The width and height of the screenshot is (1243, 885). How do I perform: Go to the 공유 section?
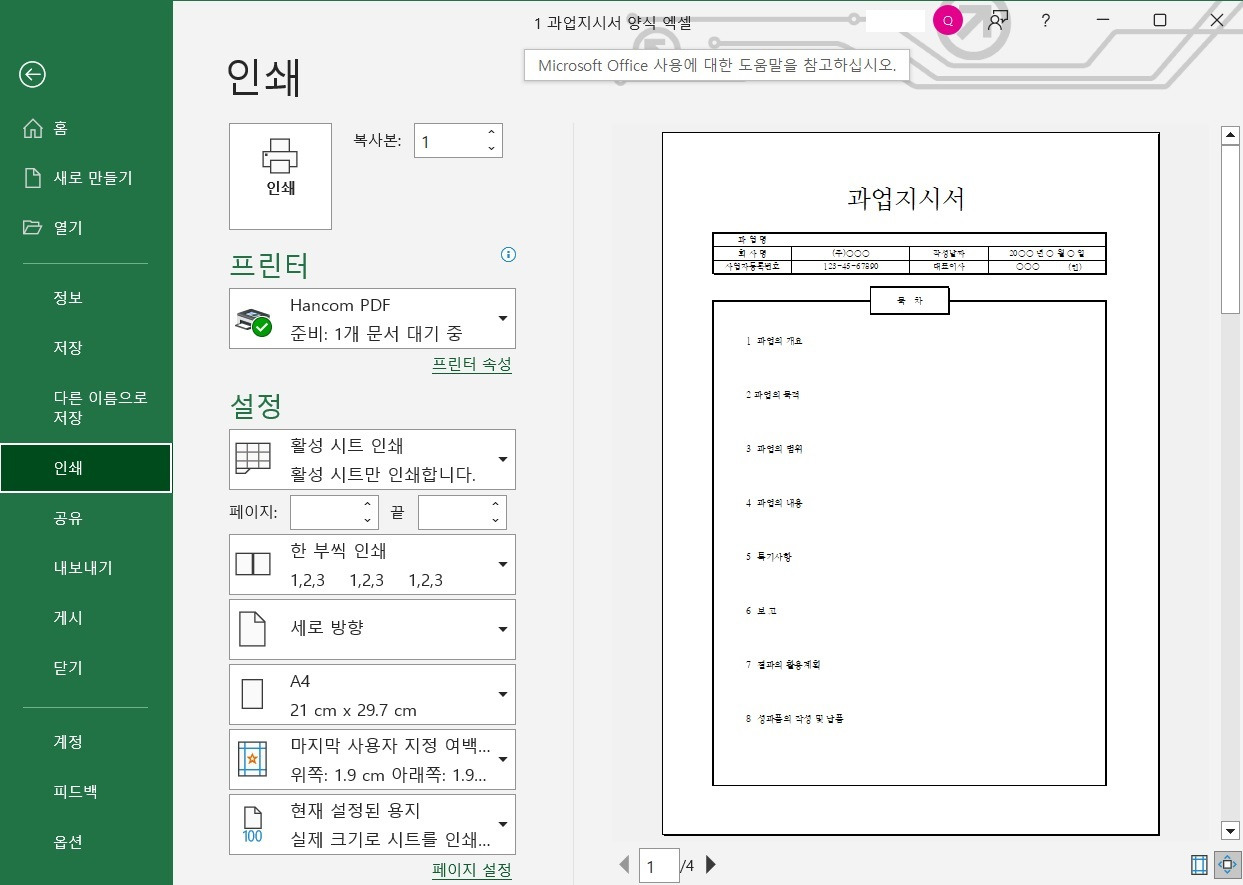pyautogui.click(x=65, y=517)
